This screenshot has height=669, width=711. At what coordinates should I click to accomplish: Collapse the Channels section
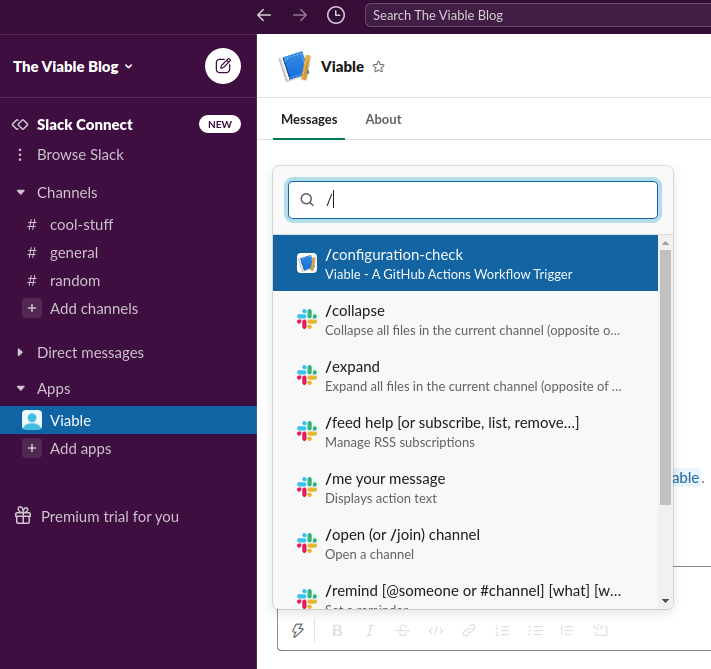(20, 193)
